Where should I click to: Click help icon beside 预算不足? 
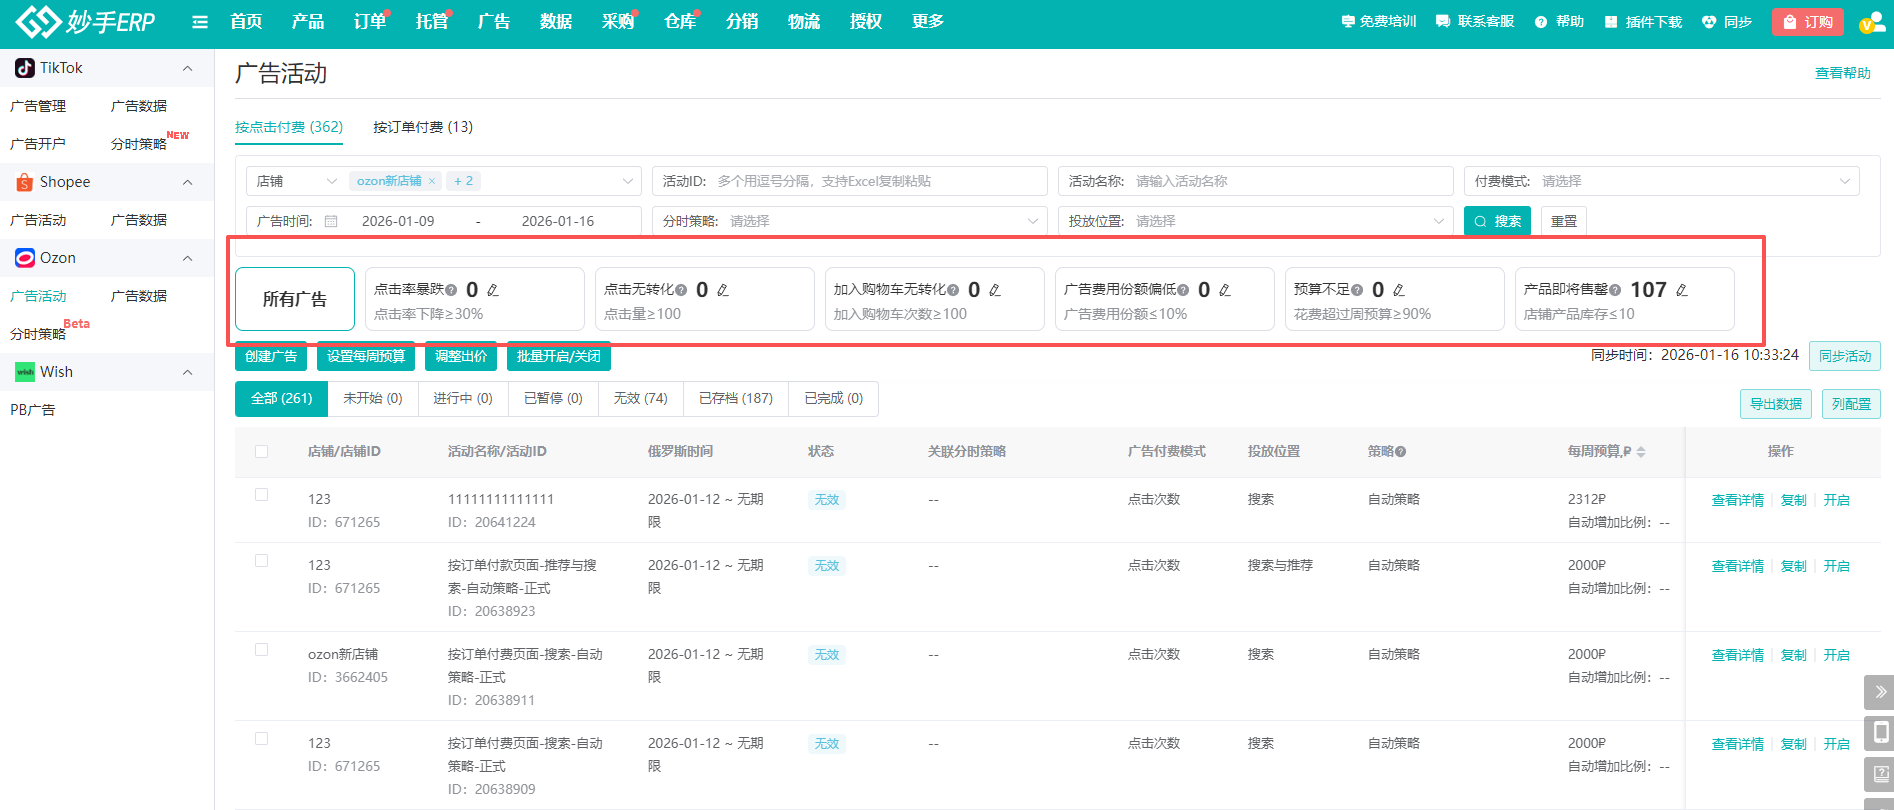pyautogui.click(x=1357, y=290)
